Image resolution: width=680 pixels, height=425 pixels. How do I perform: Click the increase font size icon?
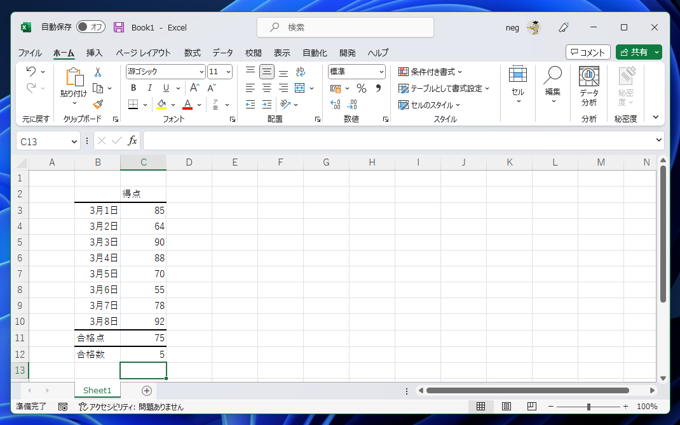[196, 88]
